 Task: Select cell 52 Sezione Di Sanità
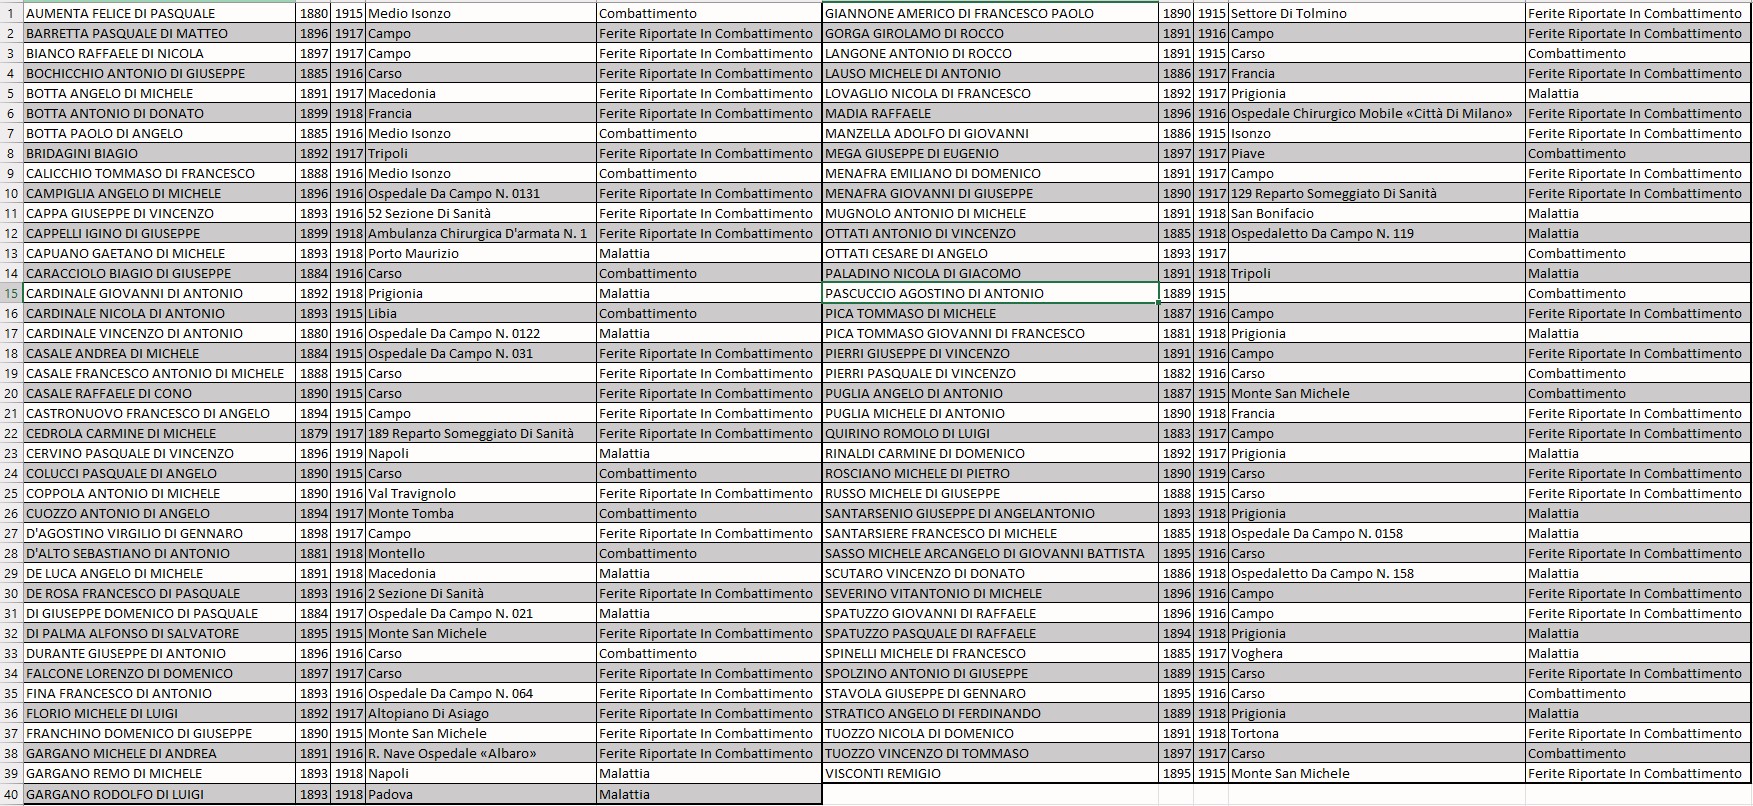pyautogui.click(x=481, y=213)
